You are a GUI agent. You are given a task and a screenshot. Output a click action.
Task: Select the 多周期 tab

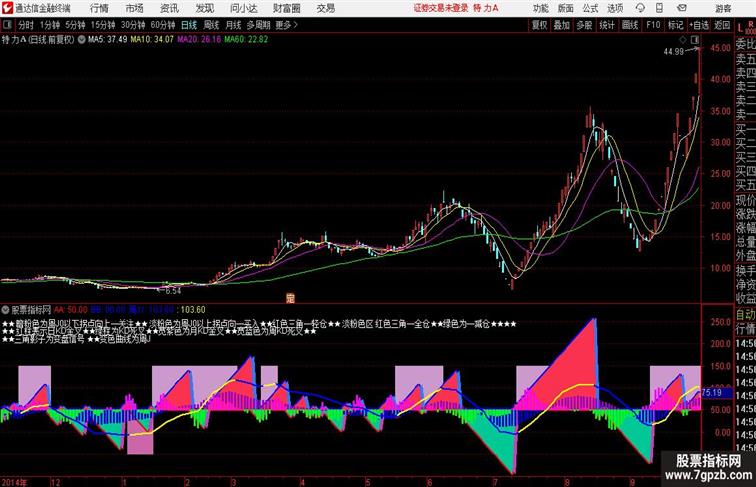(259, 25)
